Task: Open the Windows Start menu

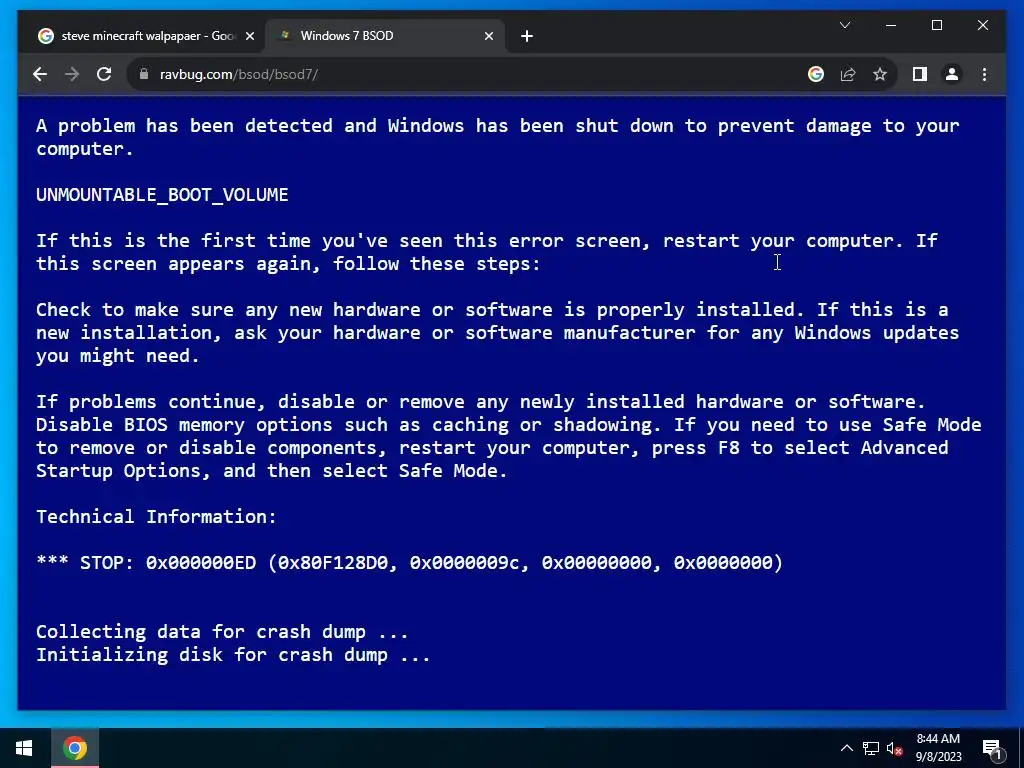Action: point(25,748)
